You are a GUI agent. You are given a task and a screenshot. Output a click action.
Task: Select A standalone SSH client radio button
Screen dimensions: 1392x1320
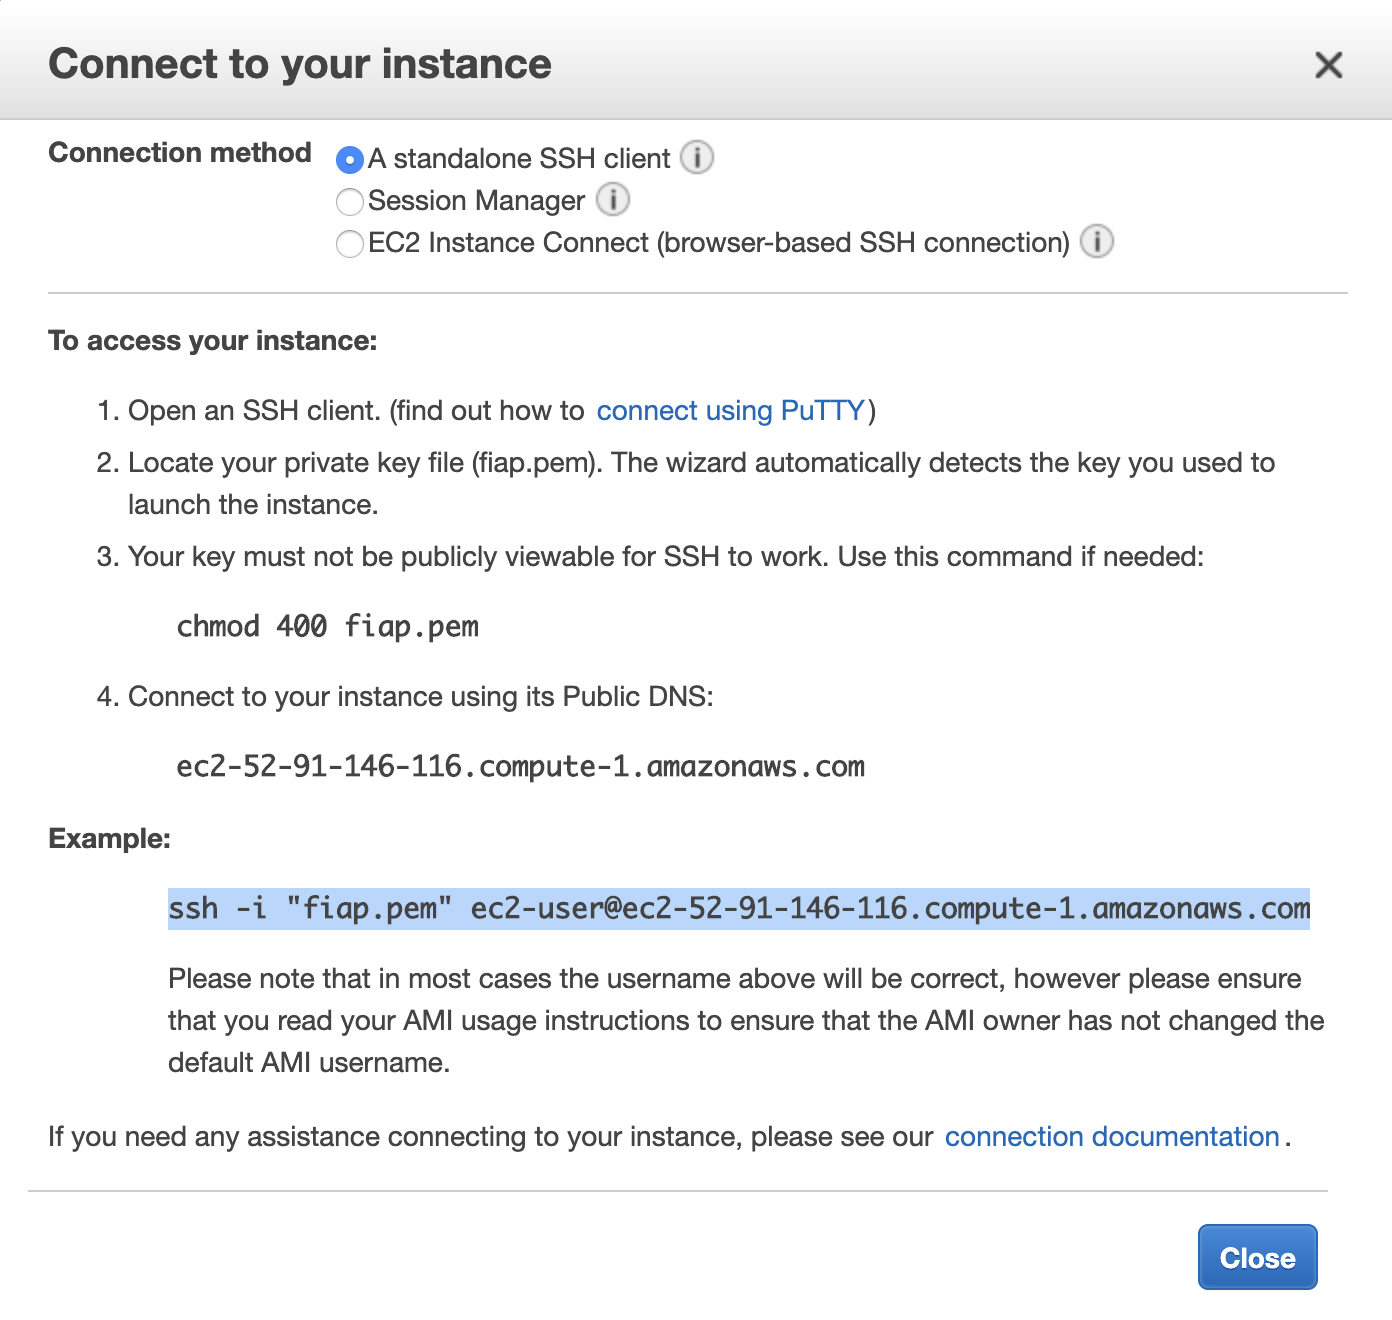350,159
